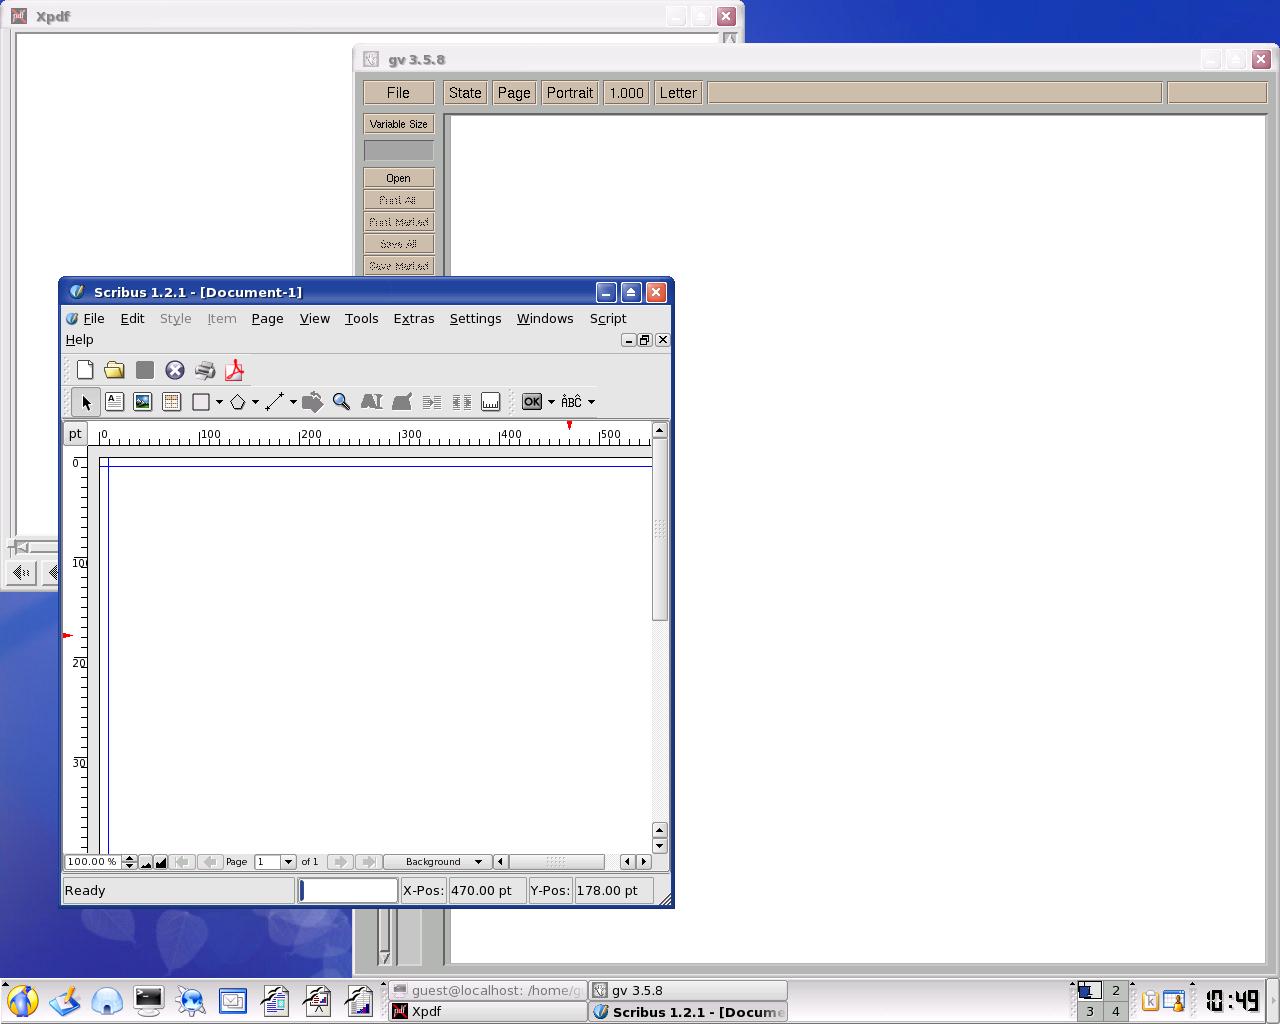Click the Page button in gv
Screen dimensions: 1280x1024
pos(514,93)
